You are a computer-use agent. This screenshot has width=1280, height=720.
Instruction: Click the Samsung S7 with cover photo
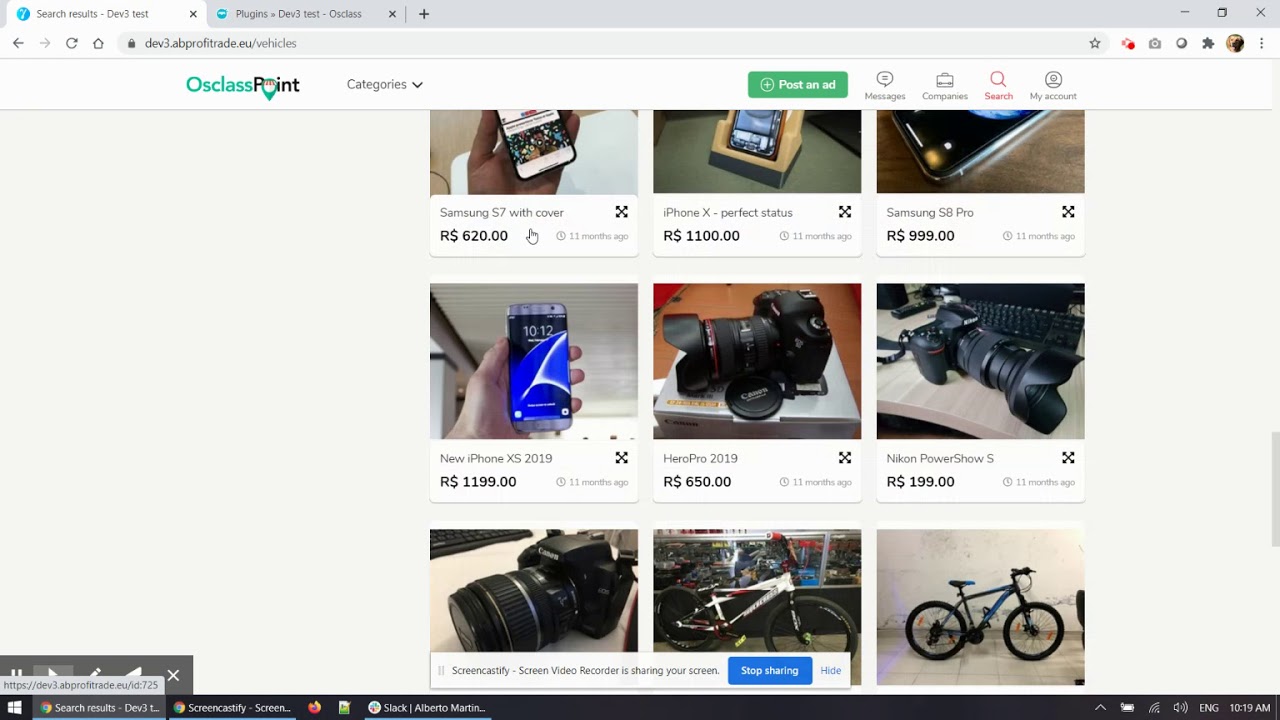pyautogui.click(x=534, y=151)
